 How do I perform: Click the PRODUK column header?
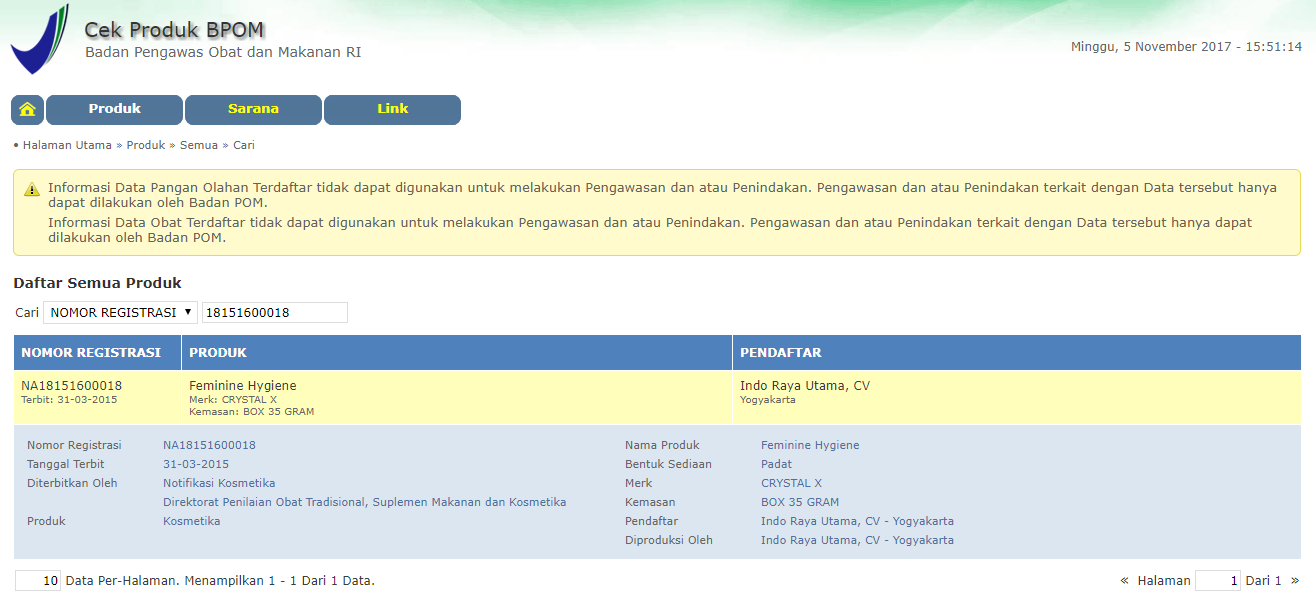[457, 353]
